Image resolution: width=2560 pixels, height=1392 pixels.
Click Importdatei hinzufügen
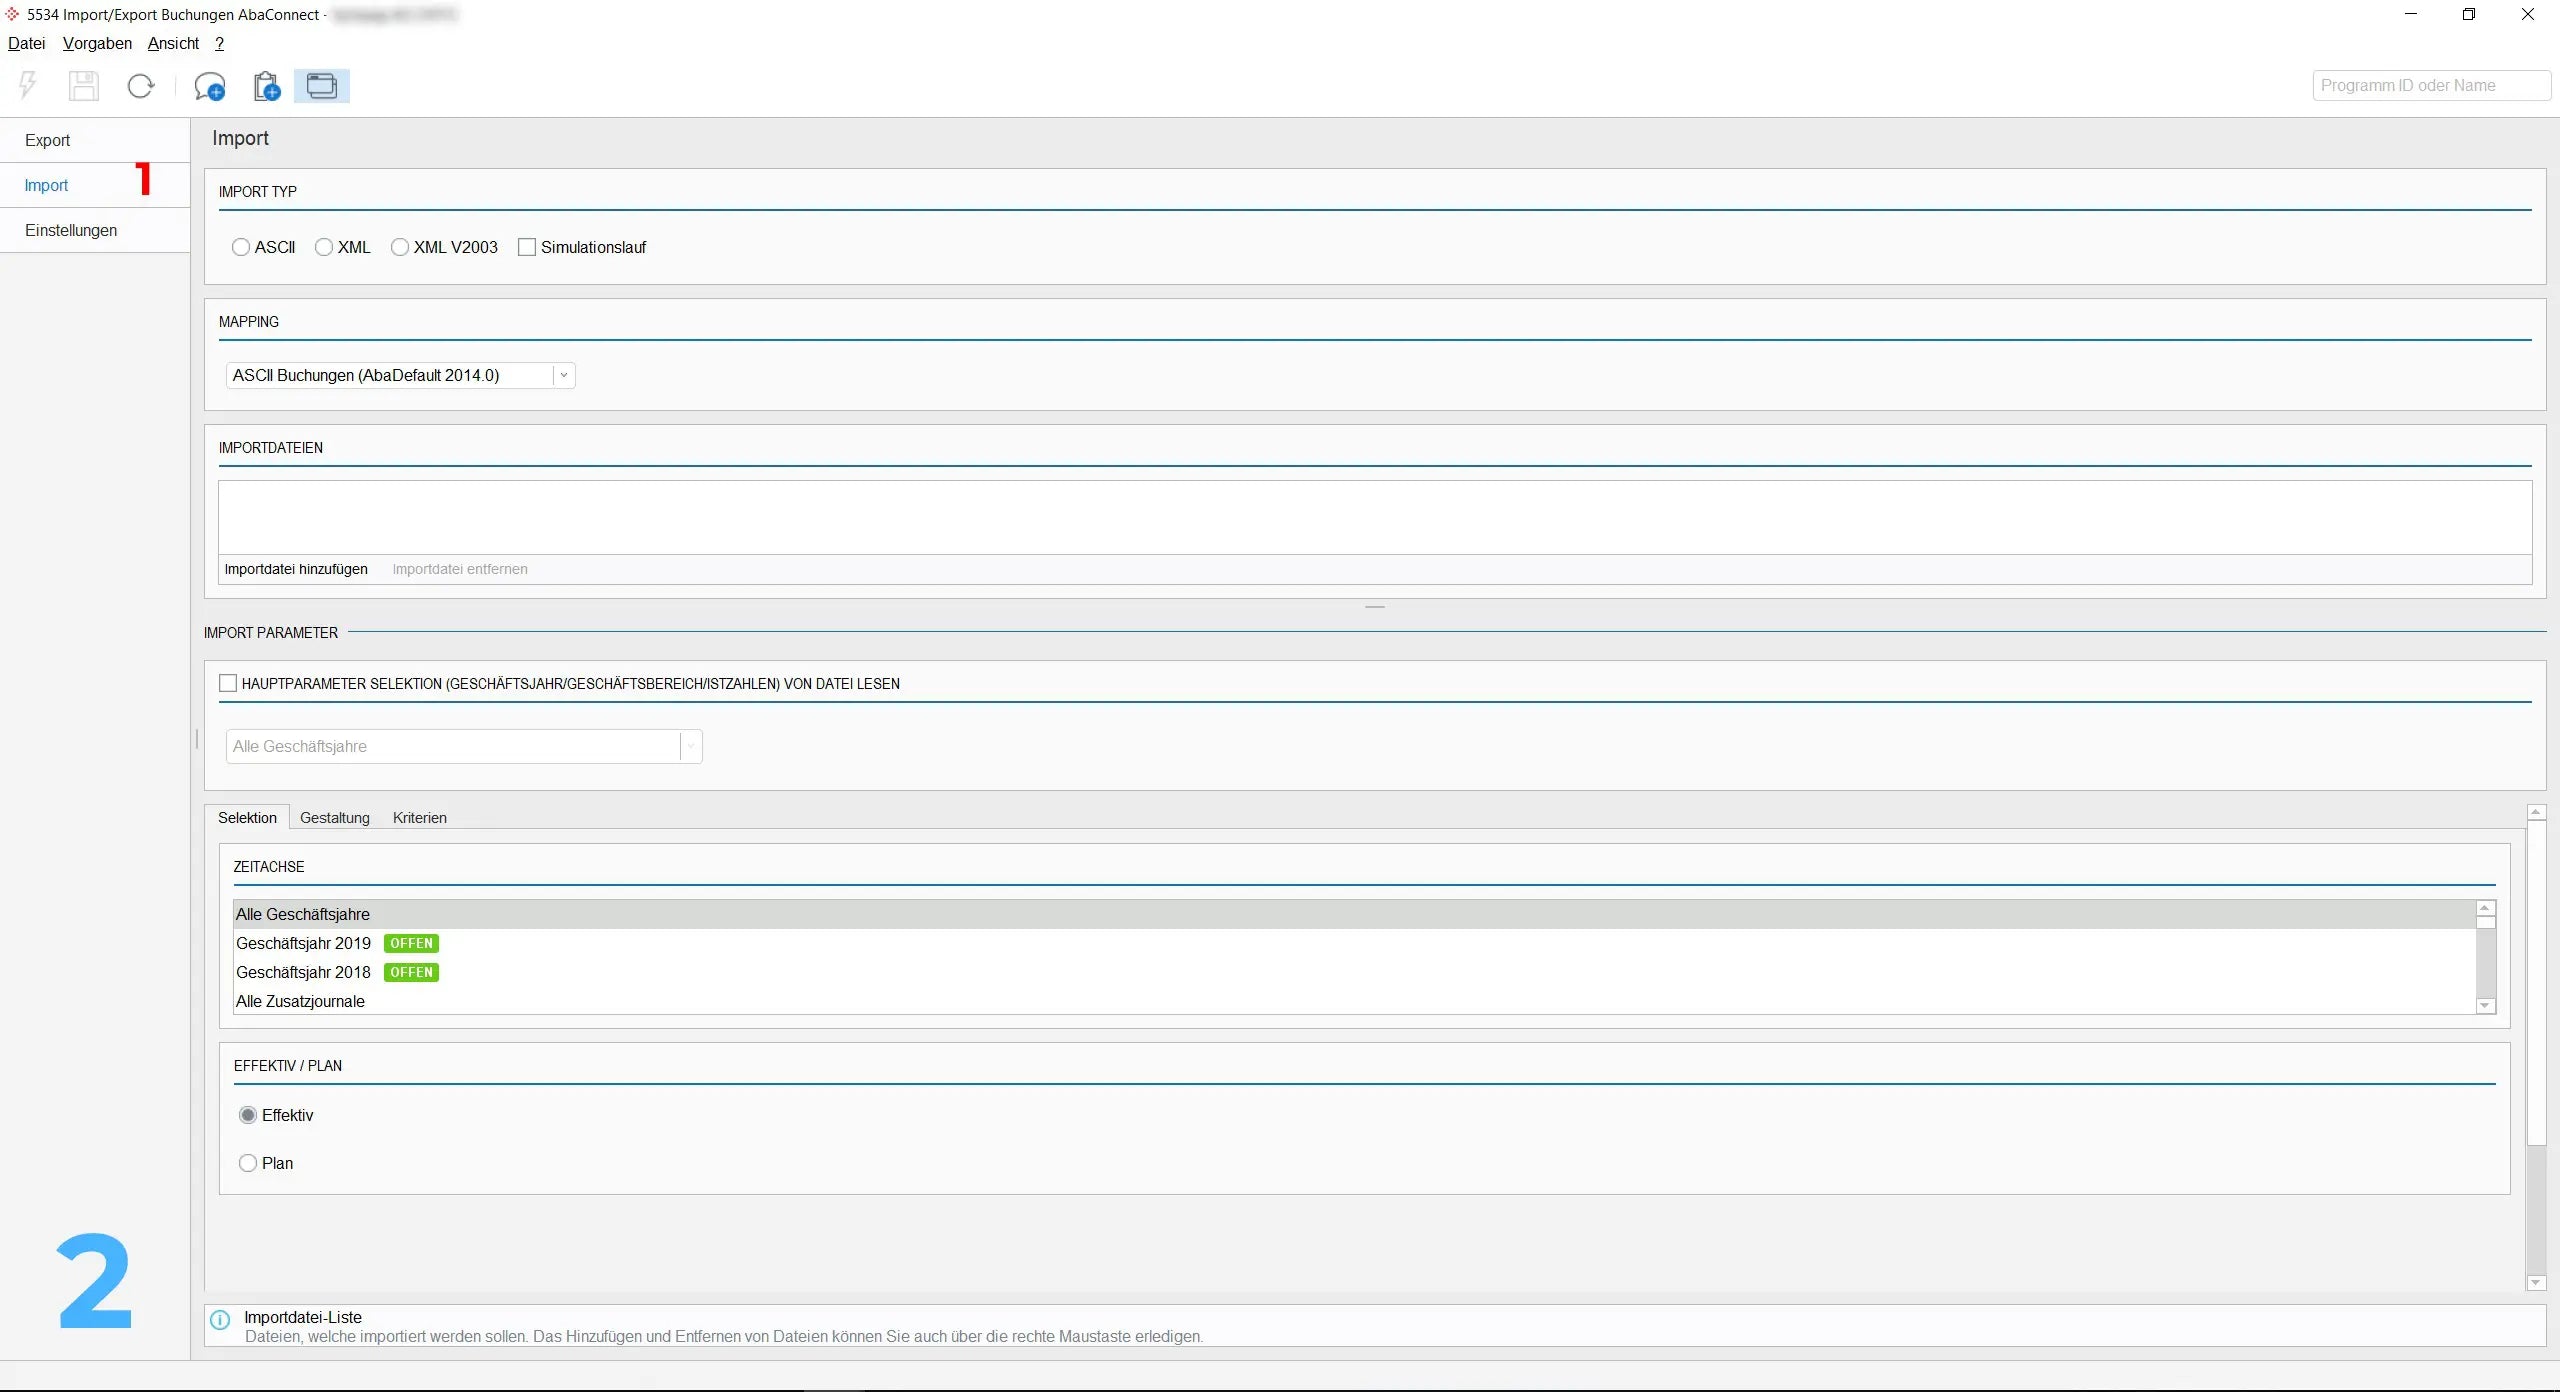coord(296,569)
